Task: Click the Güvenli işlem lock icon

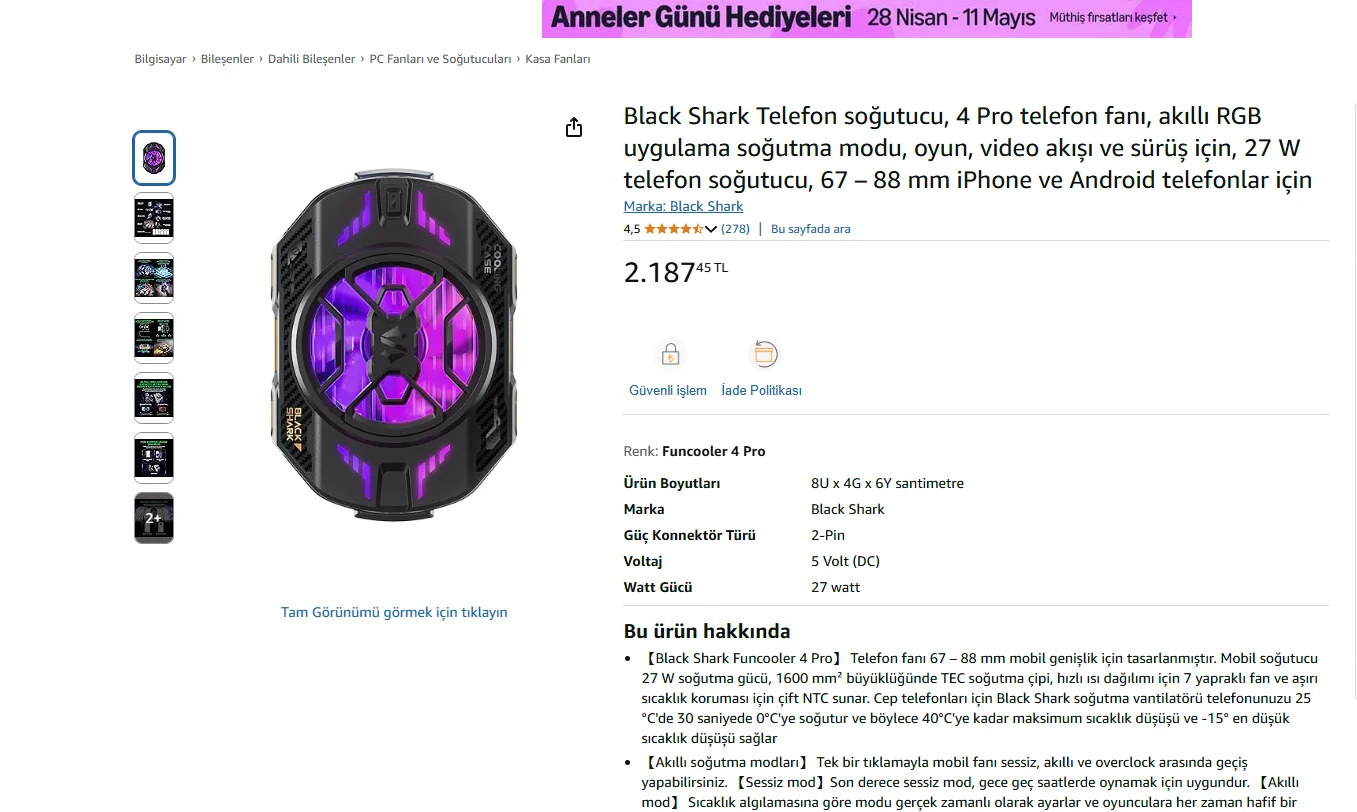Action: tap(670, 355)
